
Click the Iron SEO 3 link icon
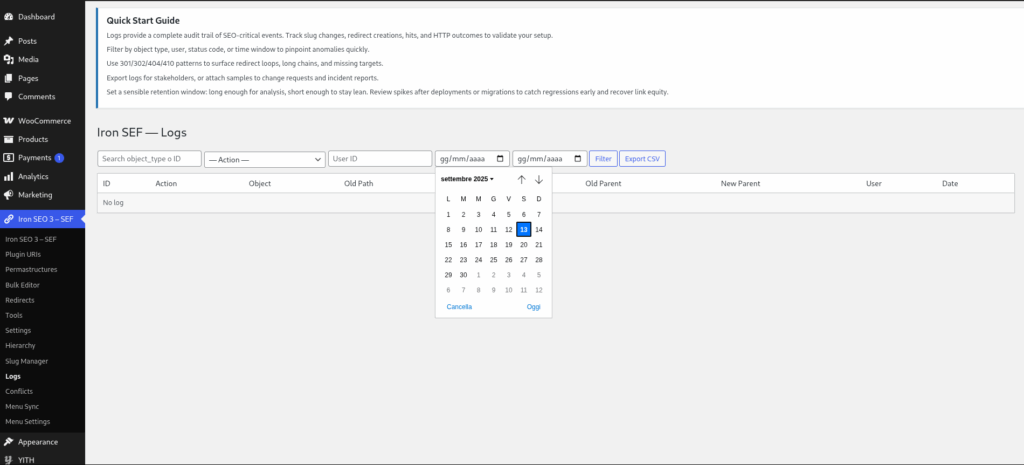pyautogui.click(x=8, y=219)
